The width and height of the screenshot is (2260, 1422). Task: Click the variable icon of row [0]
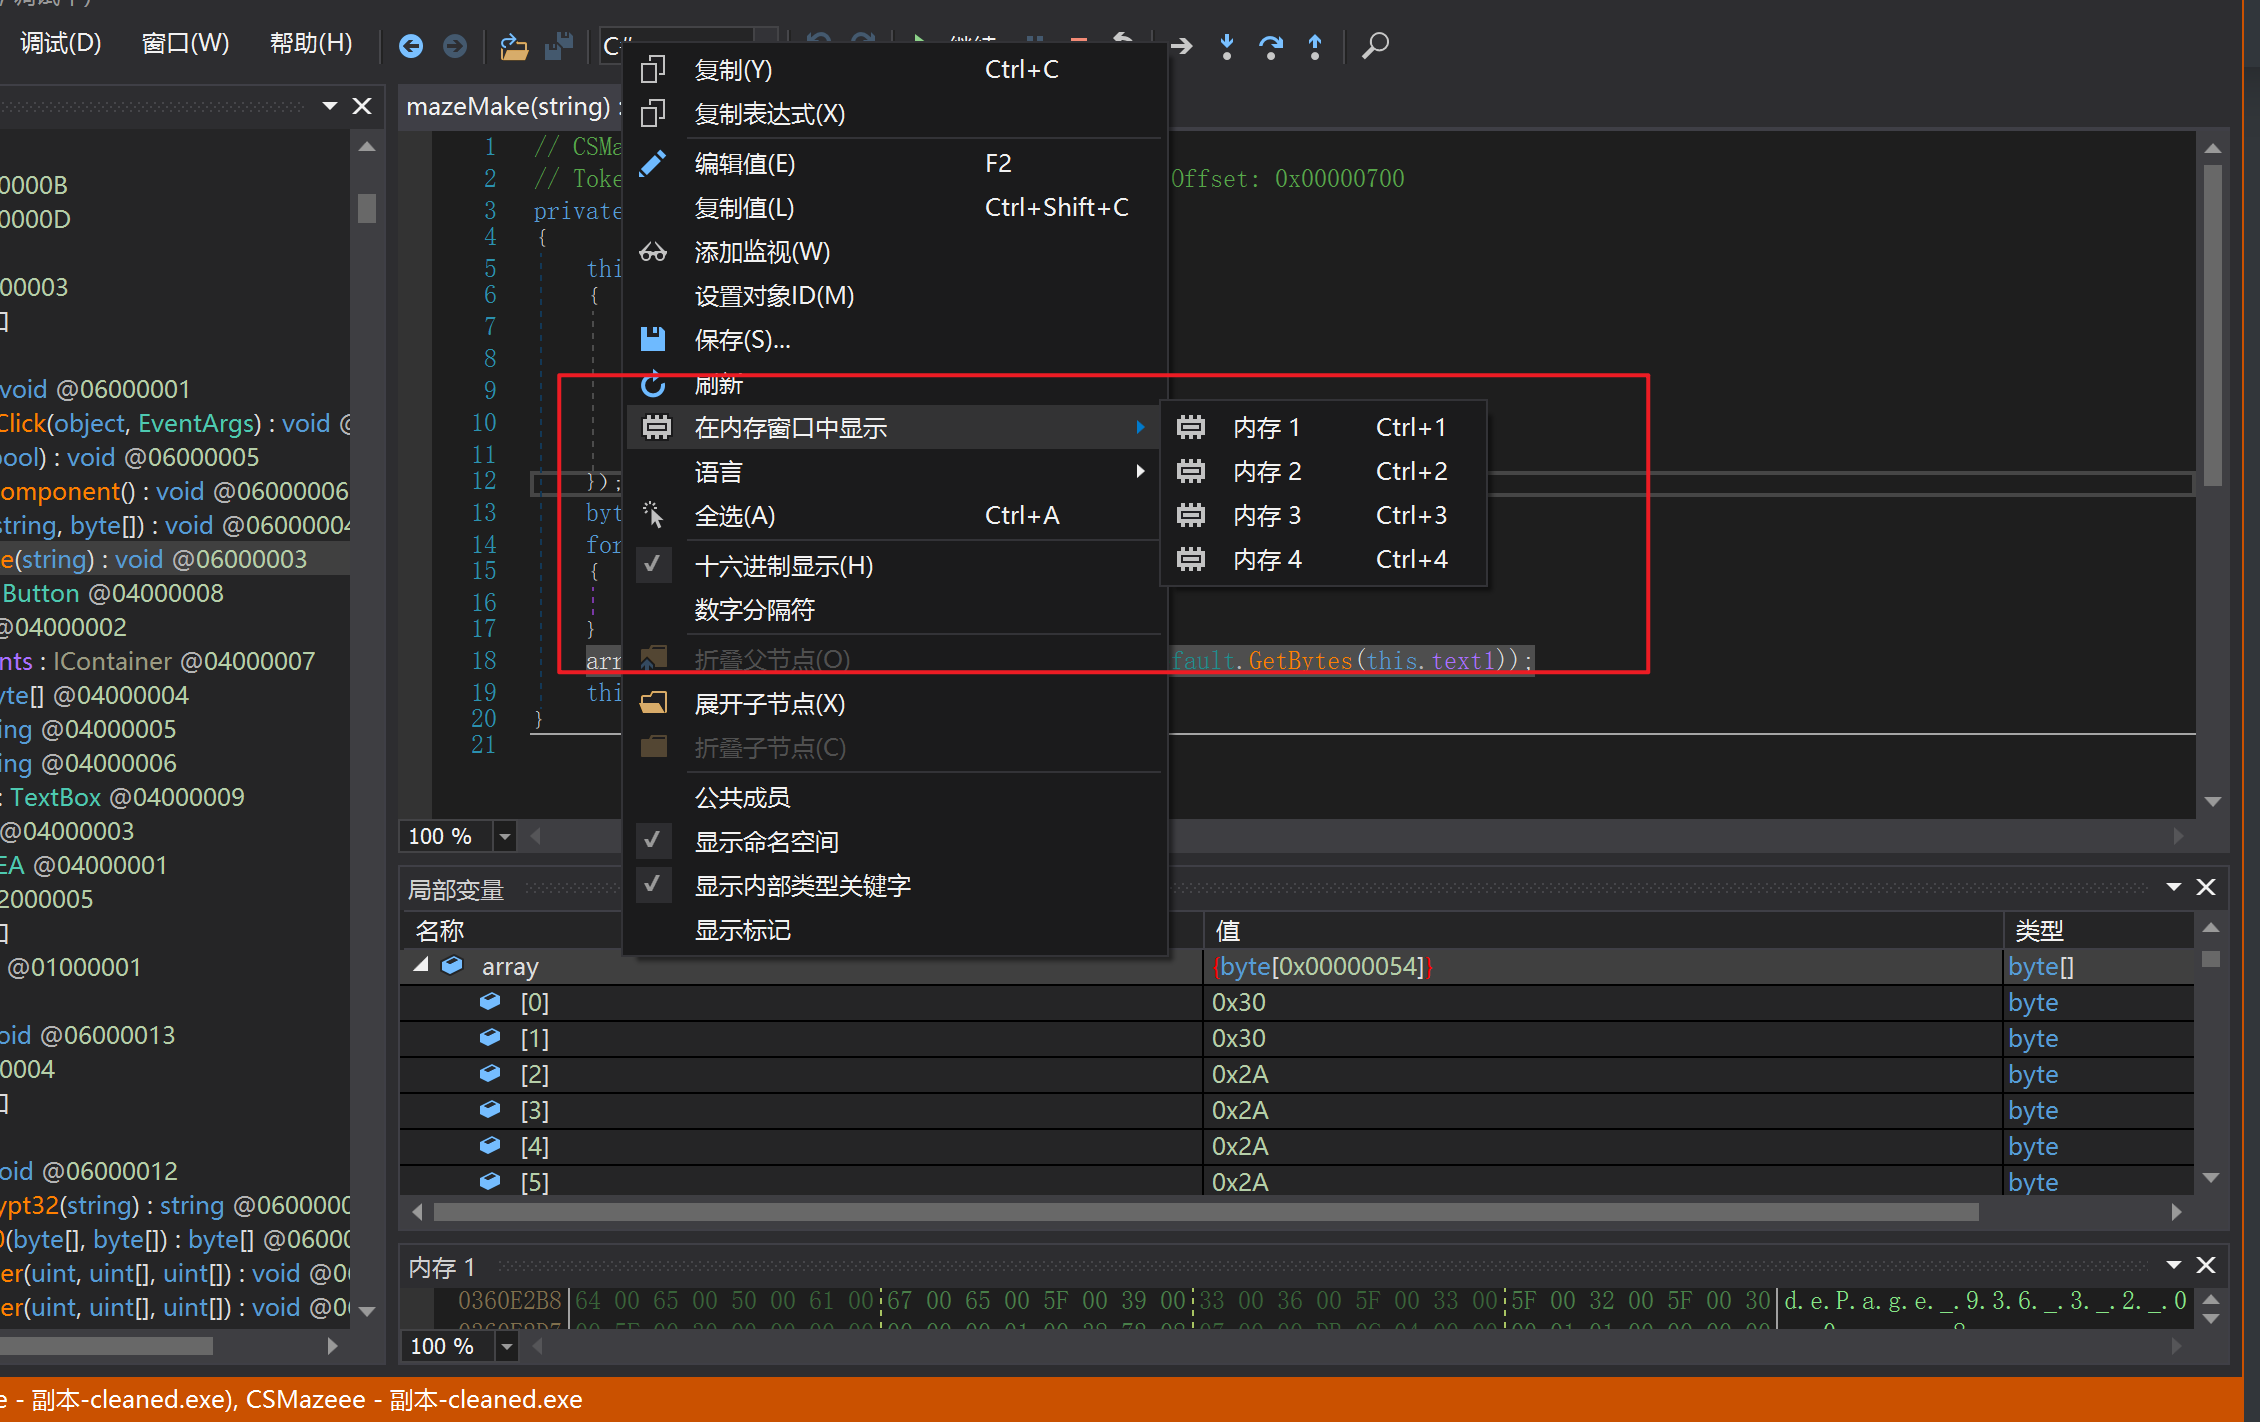point(490,1001)
